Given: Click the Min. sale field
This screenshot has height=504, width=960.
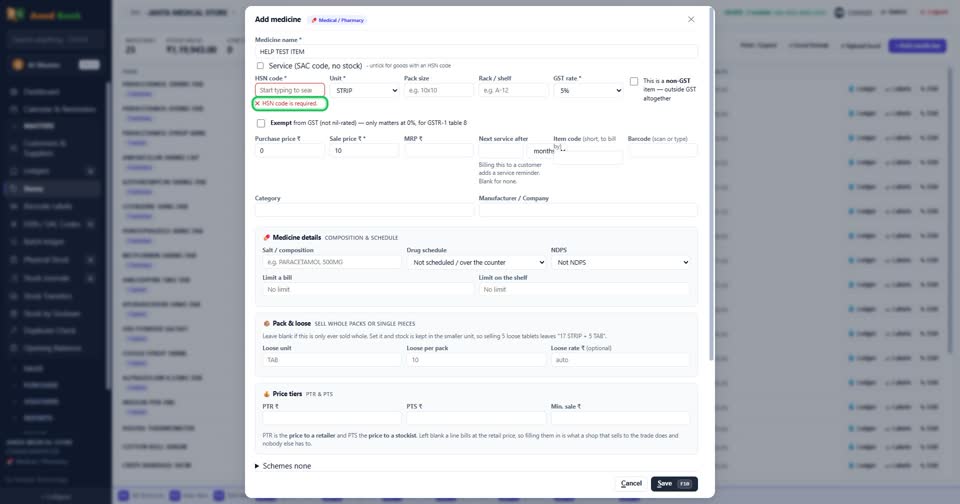Looking at the screenshot, I should [x=620, y=418].
